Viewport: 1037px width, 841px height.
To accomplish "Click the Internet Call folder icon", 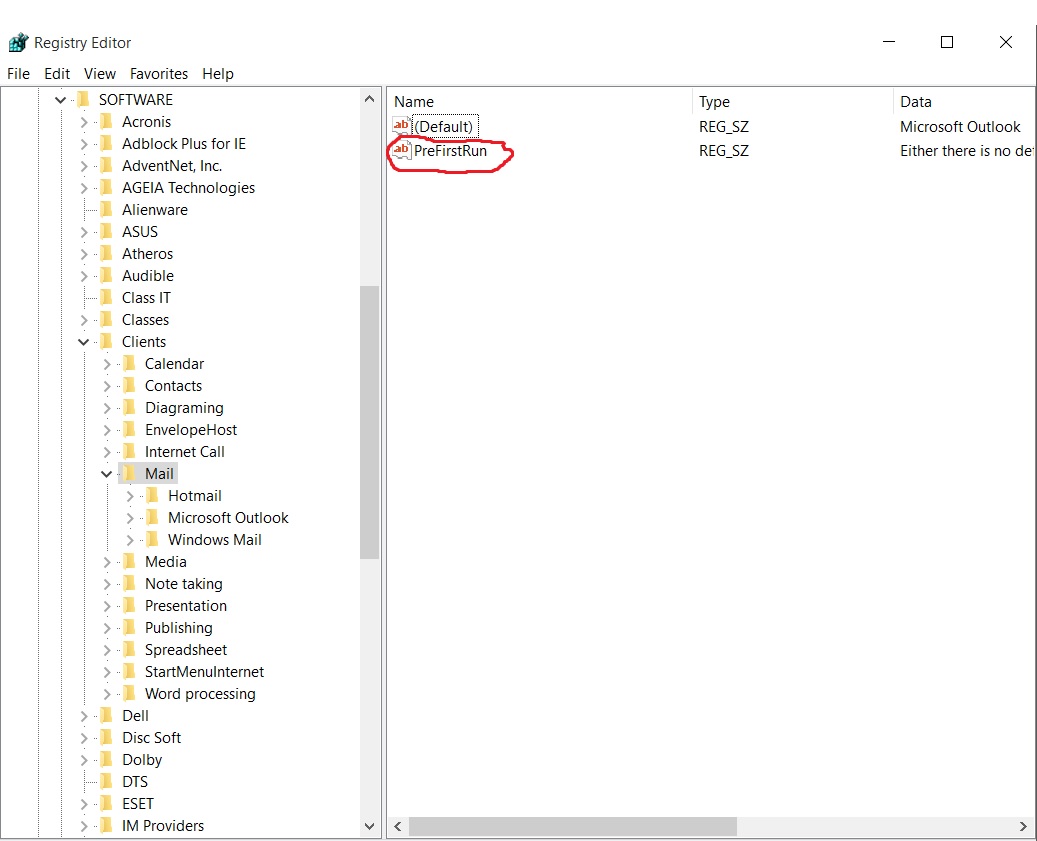I will [130, 452].
